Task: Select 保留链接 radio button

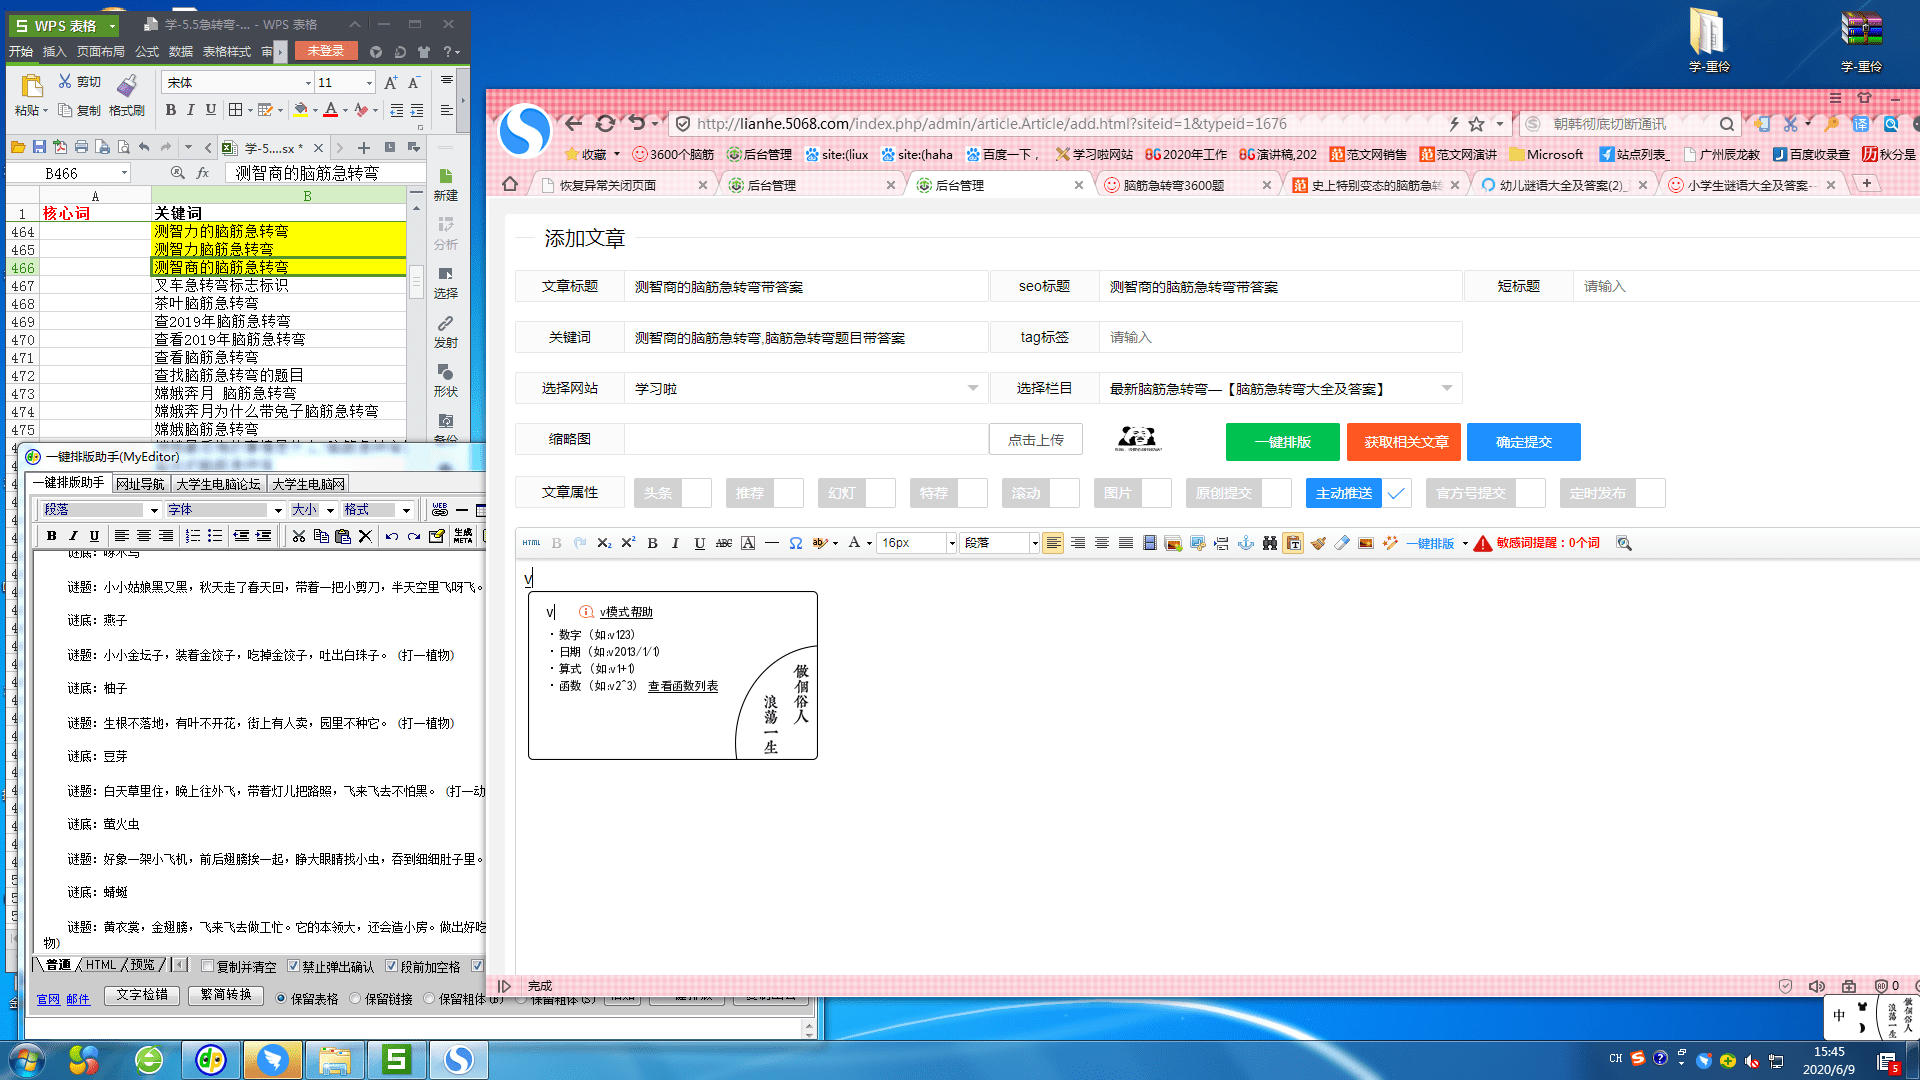Action: (x=355, y=998)
